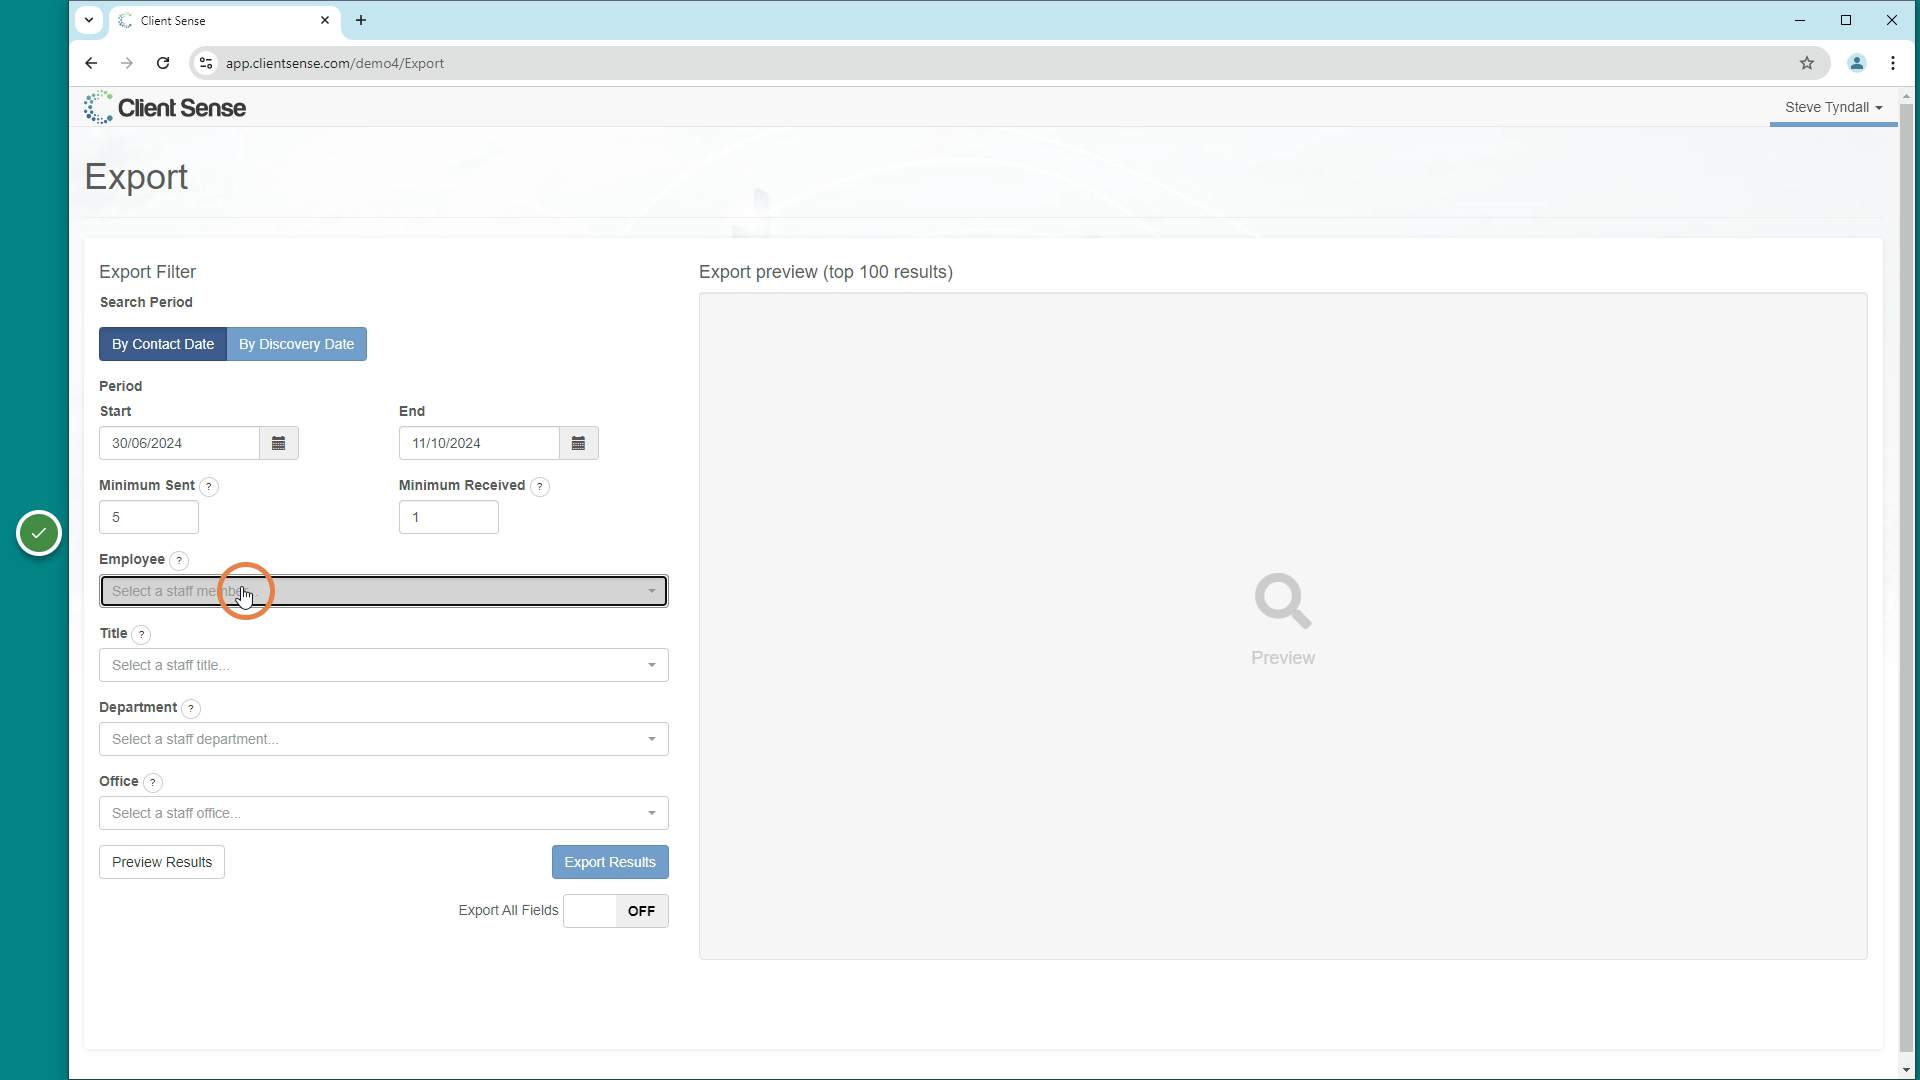Click the Preview Results button
The height and width of the screenshot is (1080, 1920).
click(162, 862)
